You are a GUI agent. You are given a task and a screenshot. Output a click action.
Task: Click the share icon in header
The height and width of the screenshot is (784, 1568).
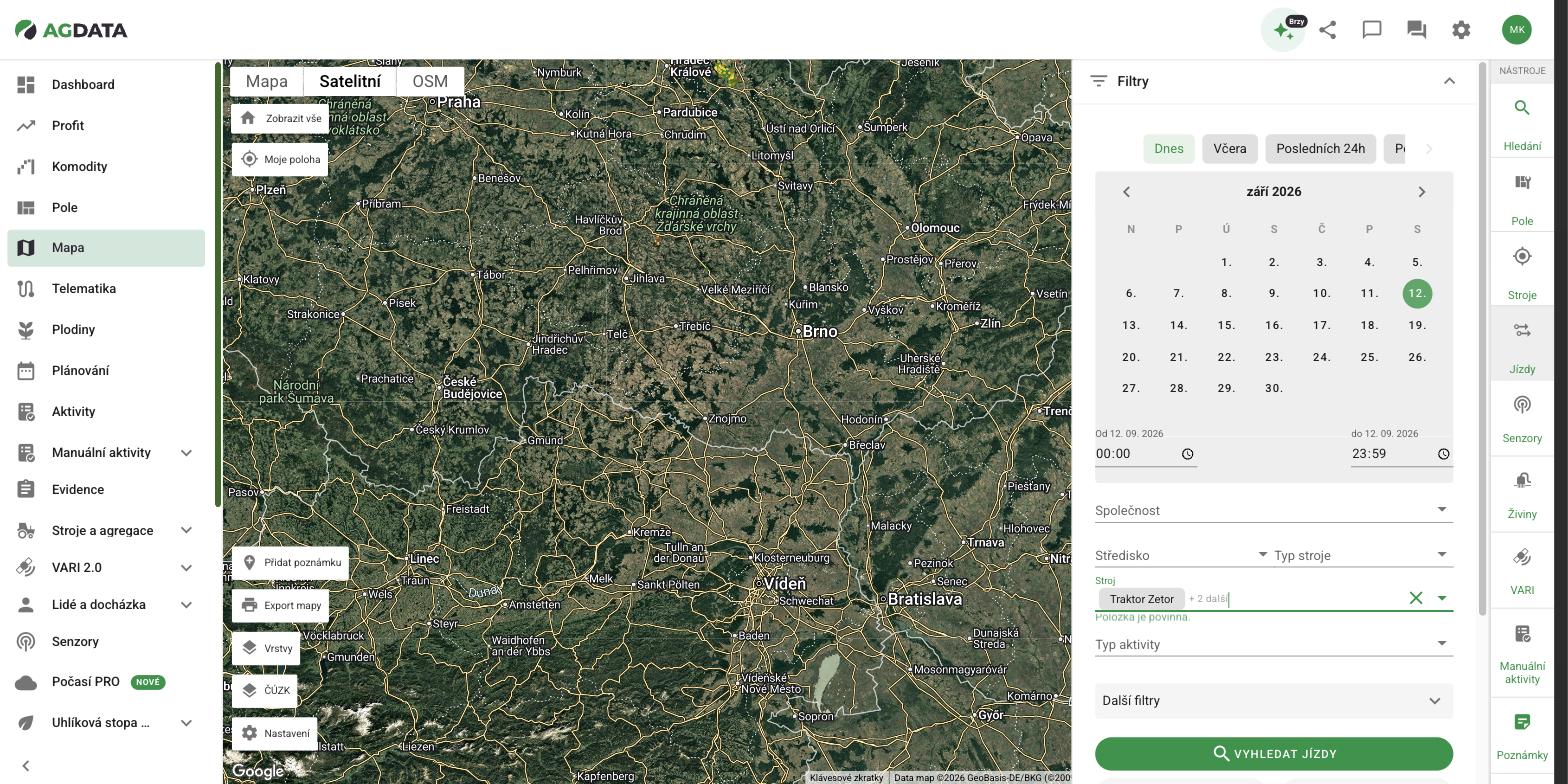[x=1328, y=30]
